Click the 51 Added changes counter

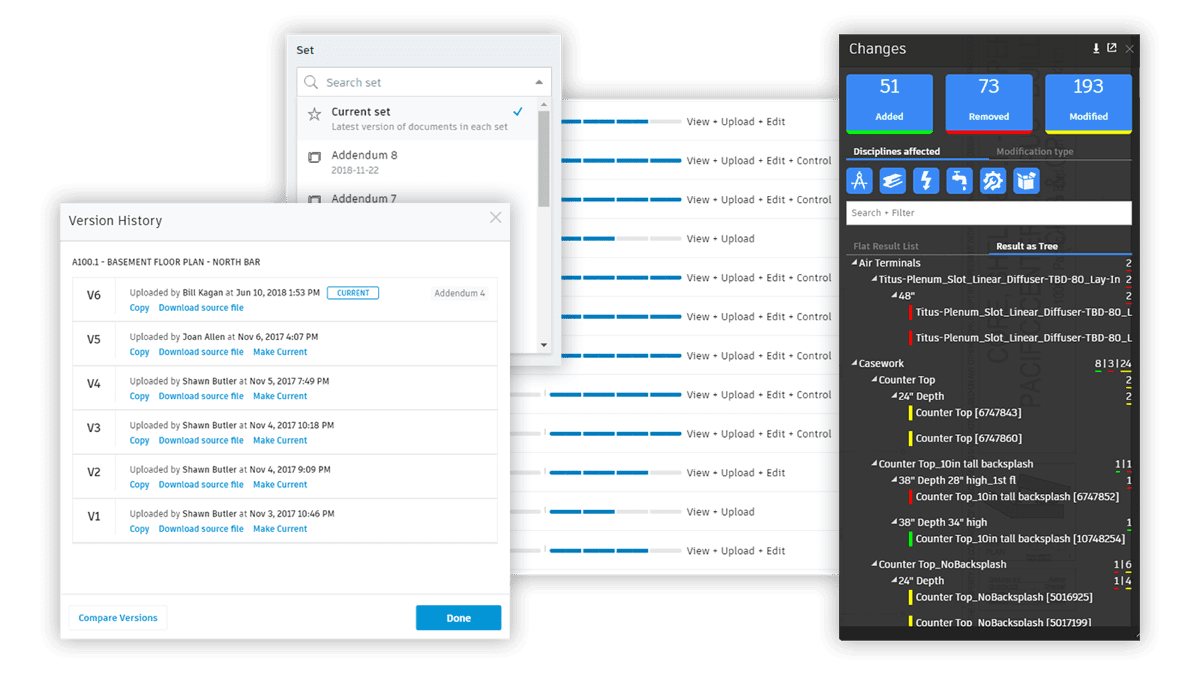[x=888, y=101]
